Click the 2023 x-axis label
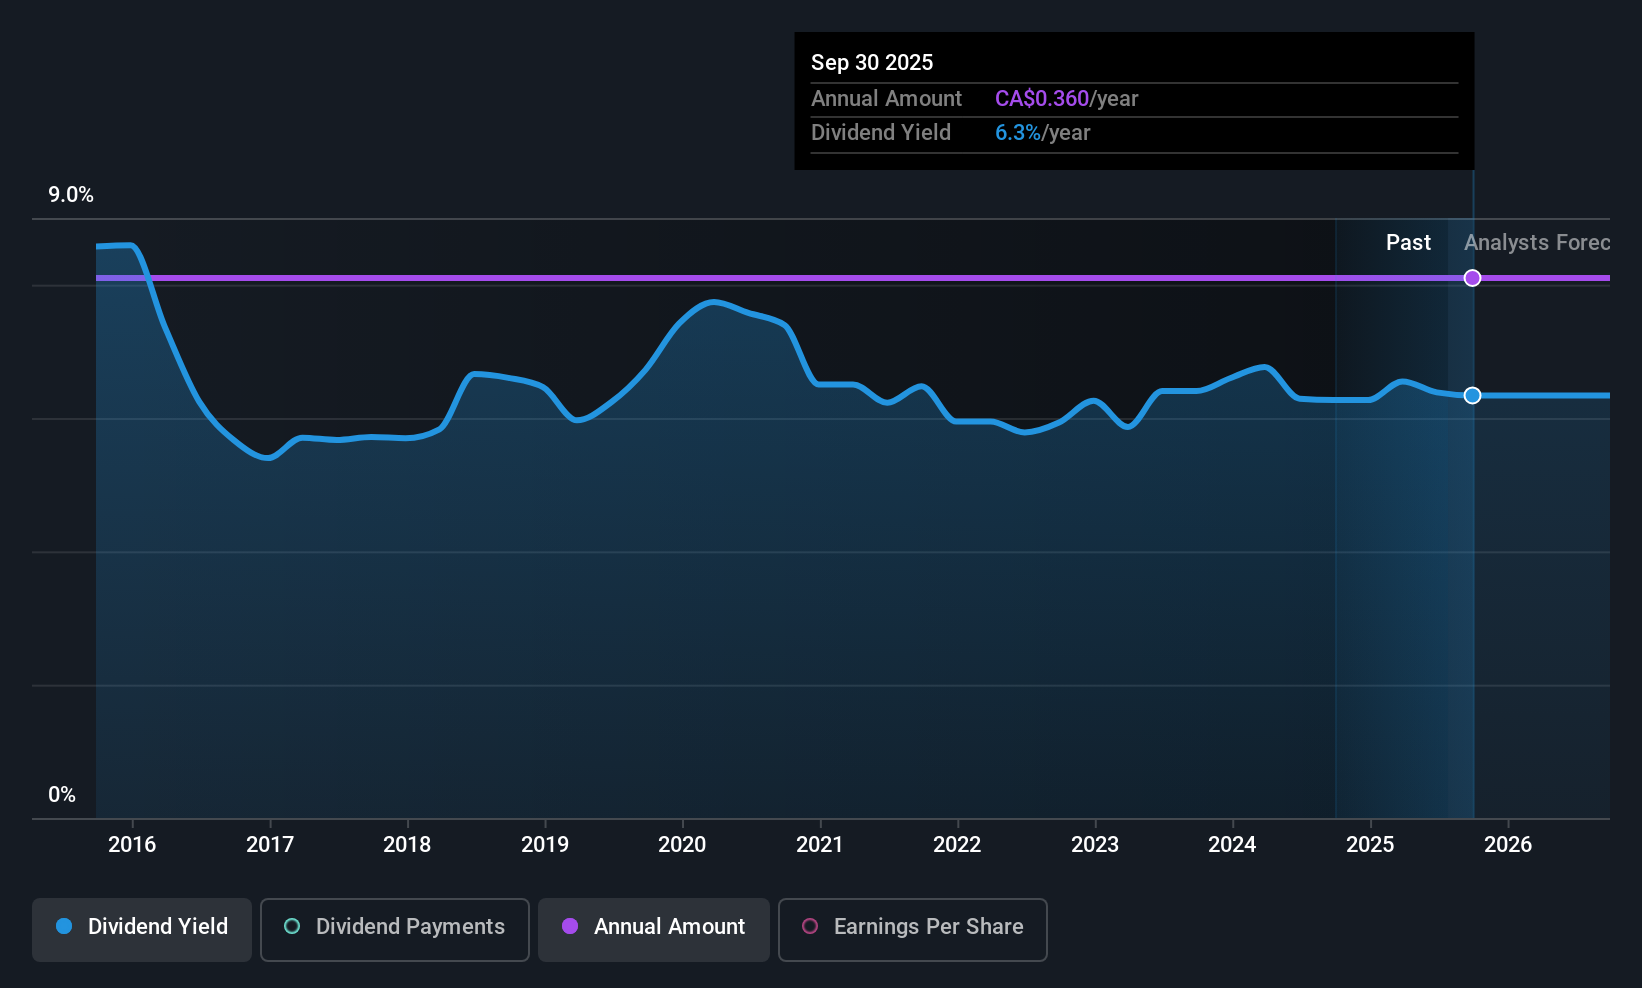 click(1095, 845)
